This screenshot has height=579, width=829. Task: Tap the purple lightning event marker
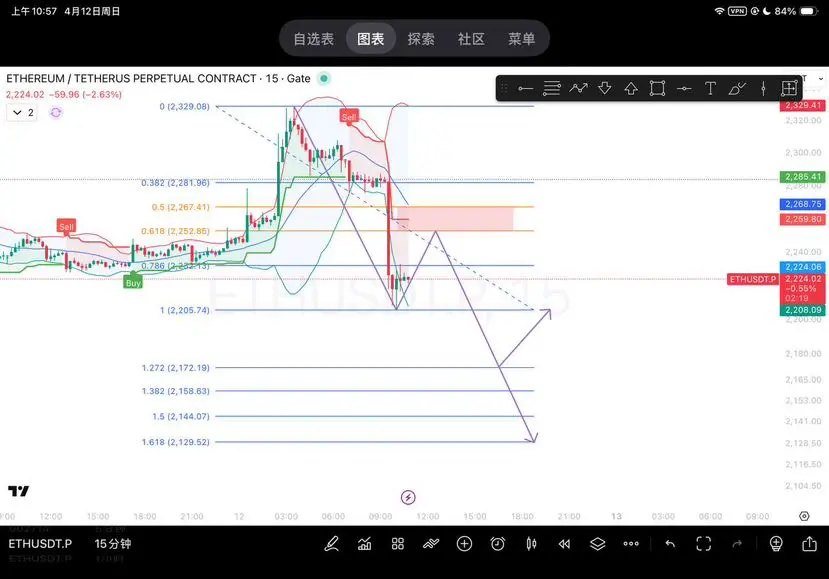click(x=408, y=497)
